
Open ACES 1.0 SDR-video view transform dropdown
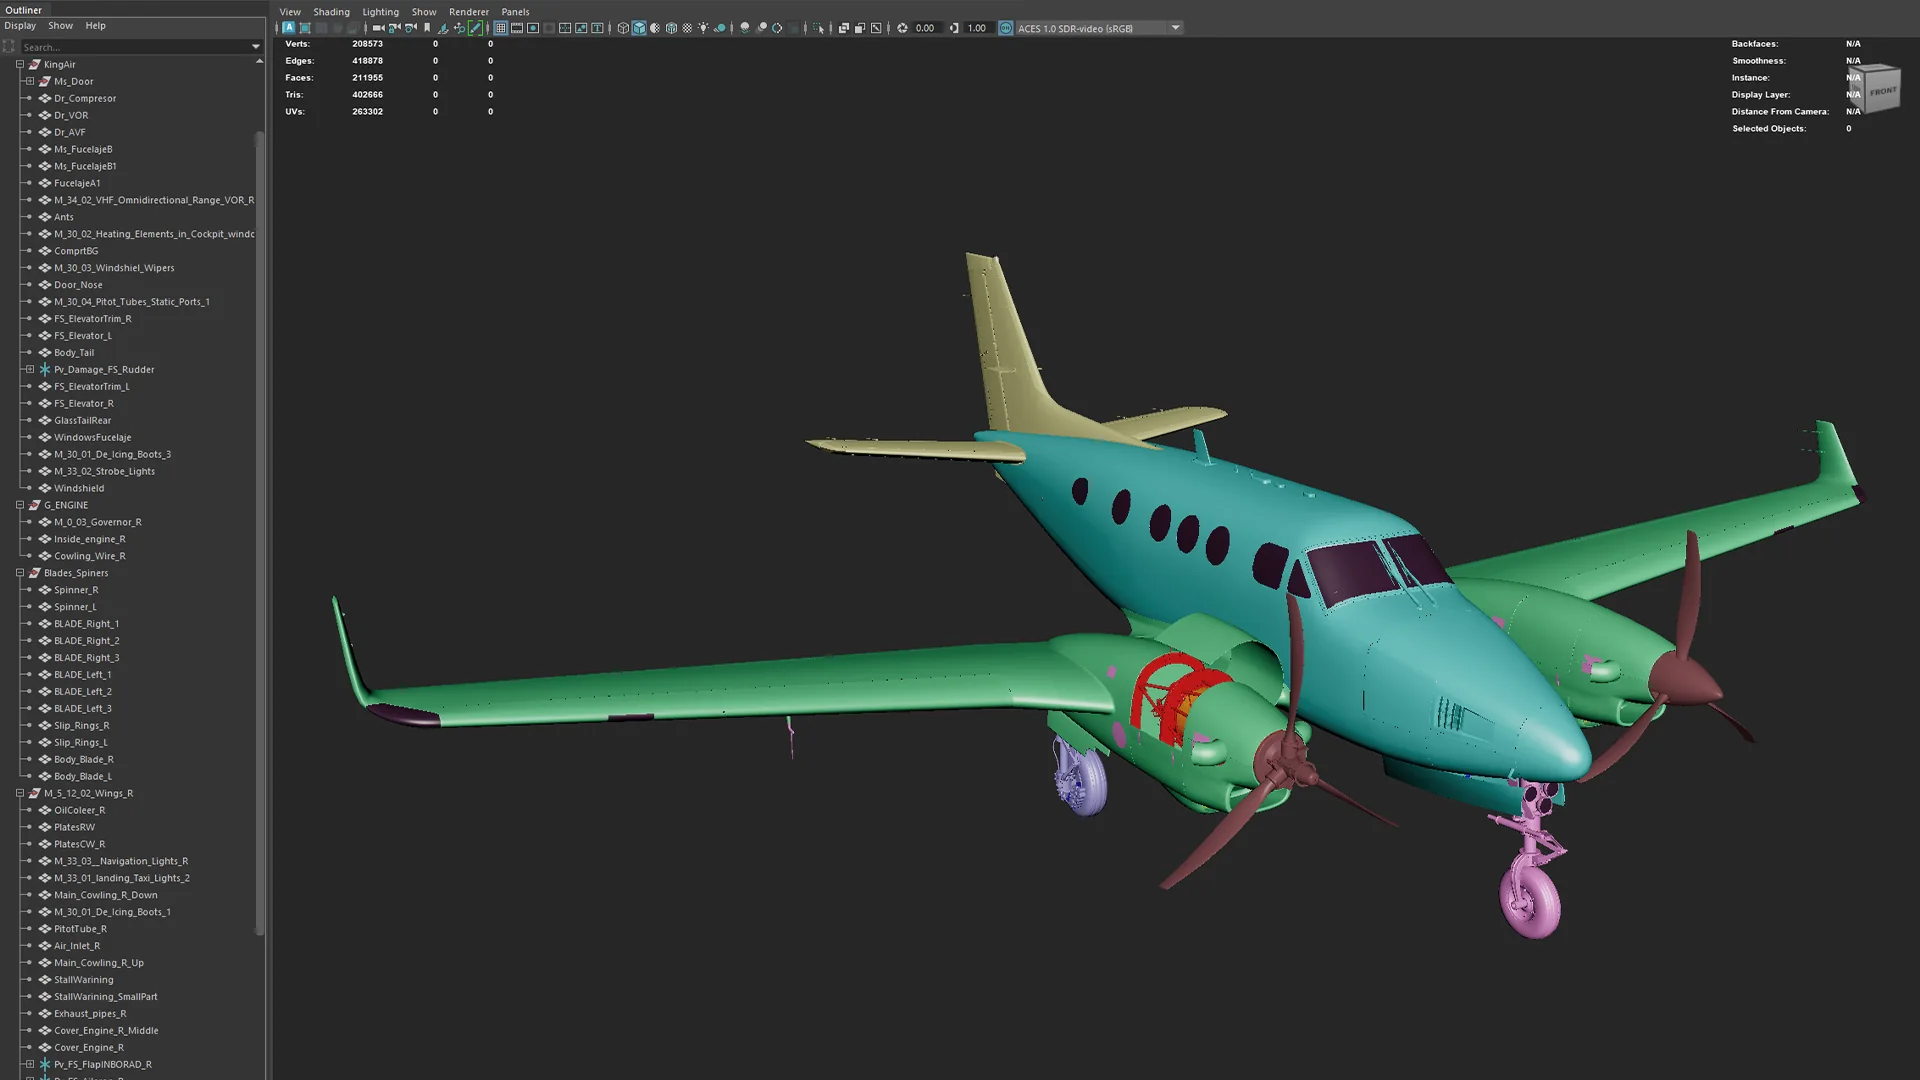pos(1100,28)
